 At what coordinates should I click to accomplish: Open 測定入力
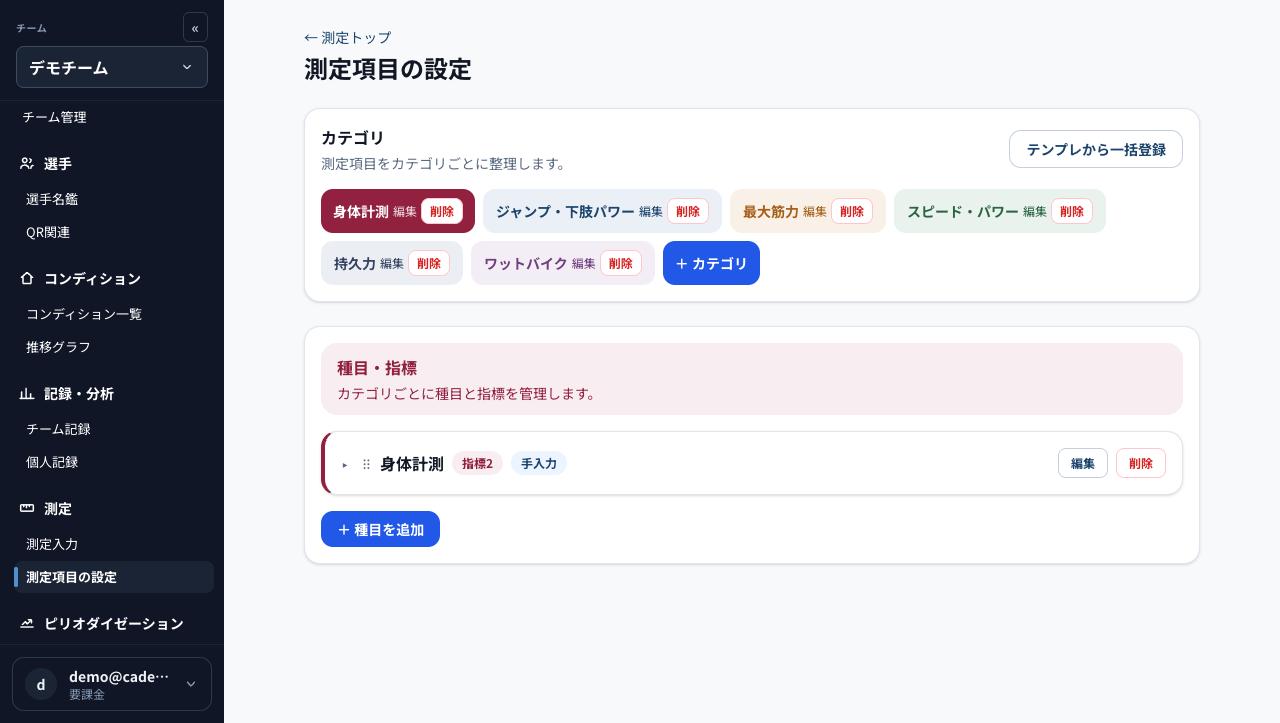(x=52, y=544)
